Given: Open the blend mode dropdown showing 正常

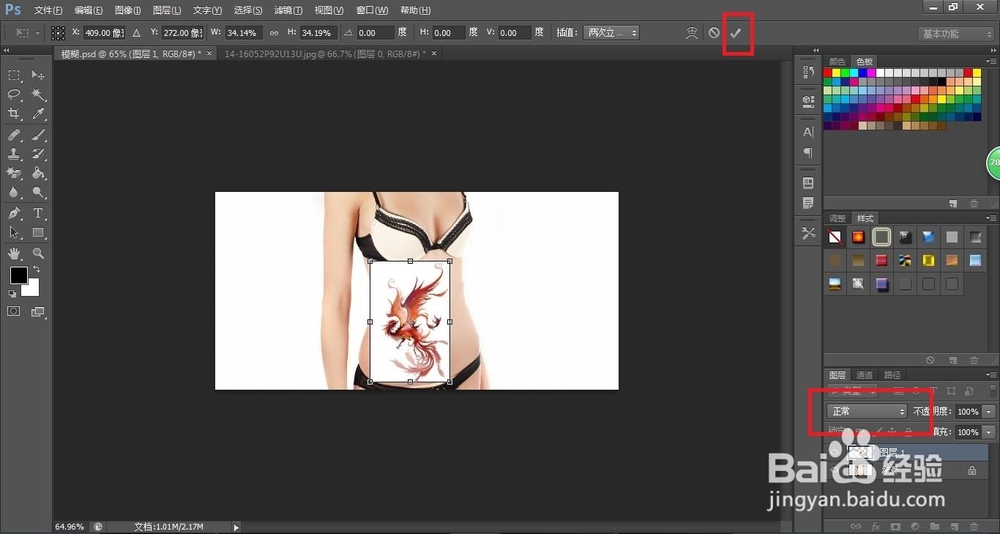Looking at the screenshot, I should (867, 412).
